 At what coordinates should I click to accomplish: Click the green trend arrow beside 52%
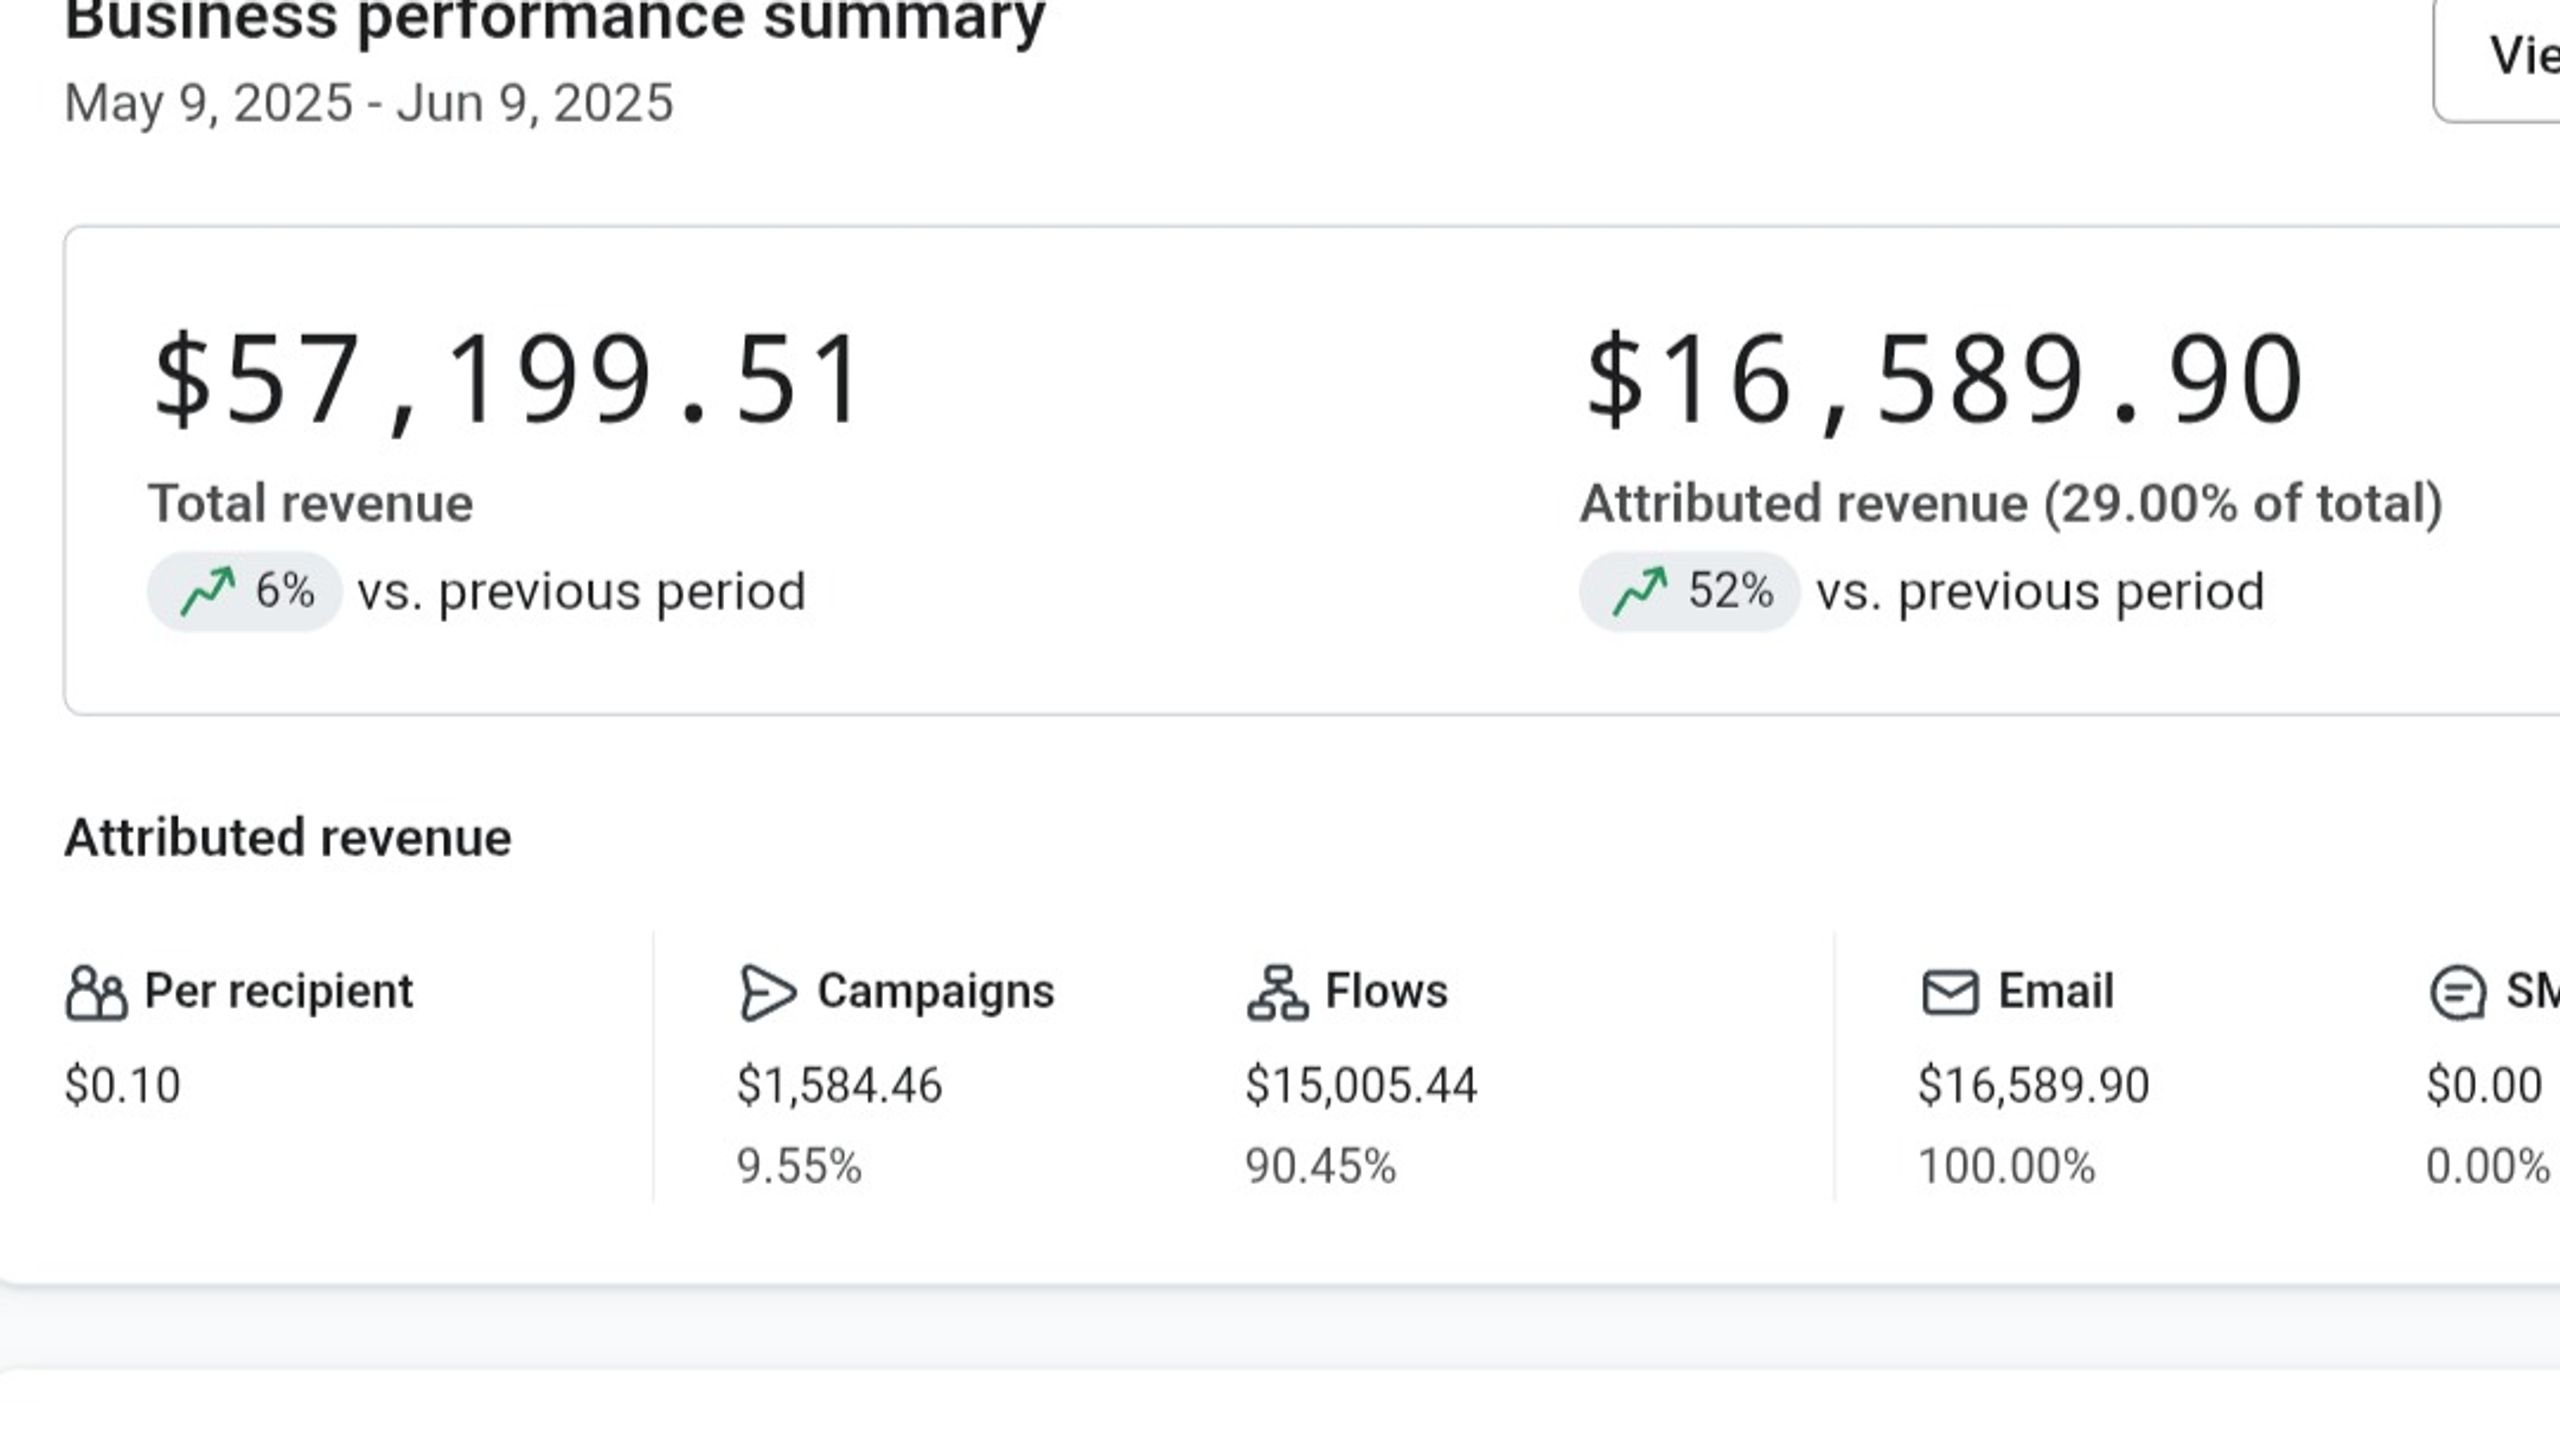pyautogui.click(x=1640, y=591)
